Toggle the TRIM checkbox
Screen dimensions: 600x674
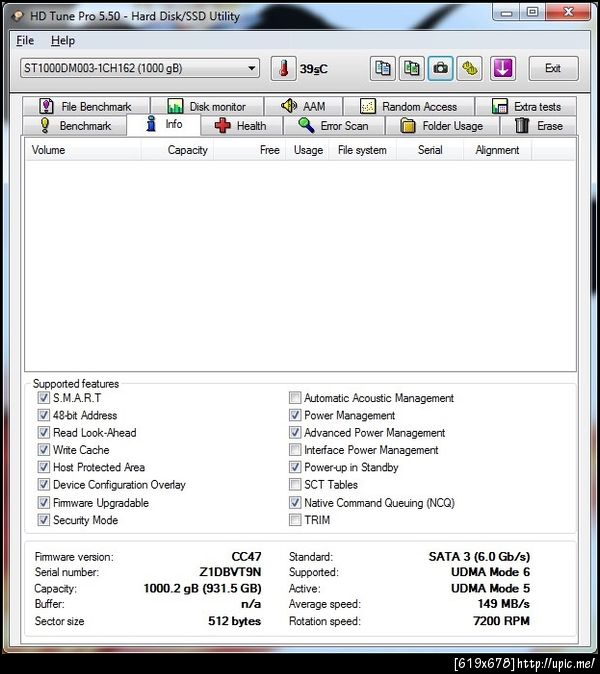295,520
